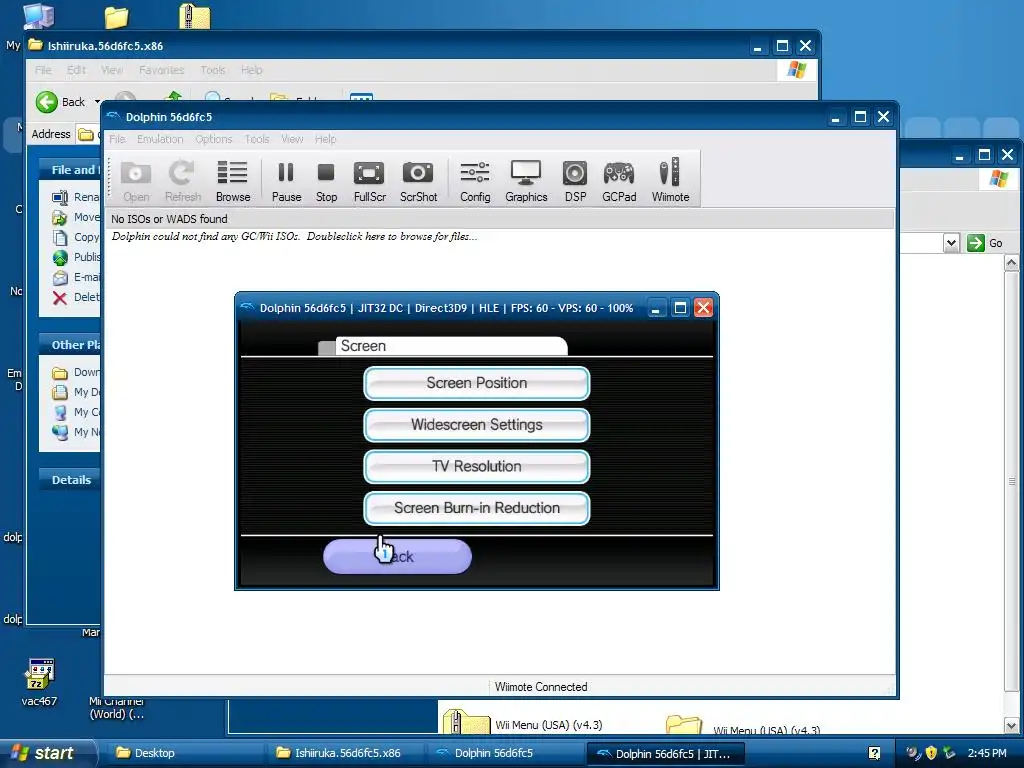Click scrollbar up arrow in background window
The height and width of the screenshot is (768, 1024).
[x=1012, y=263]
